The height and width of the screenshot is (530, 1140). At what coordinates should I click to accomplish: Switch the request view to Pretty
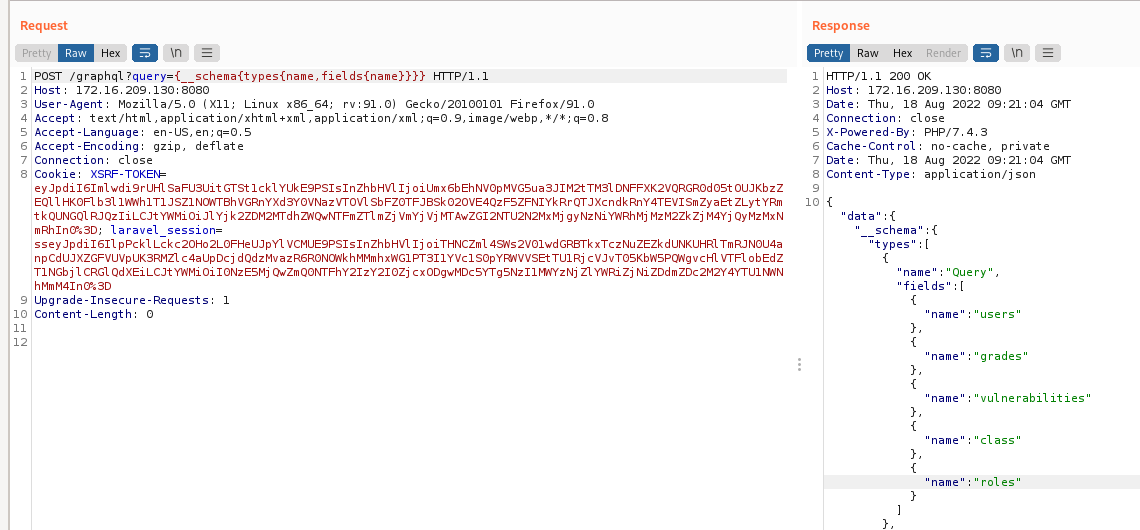click(x=36, y=53)
